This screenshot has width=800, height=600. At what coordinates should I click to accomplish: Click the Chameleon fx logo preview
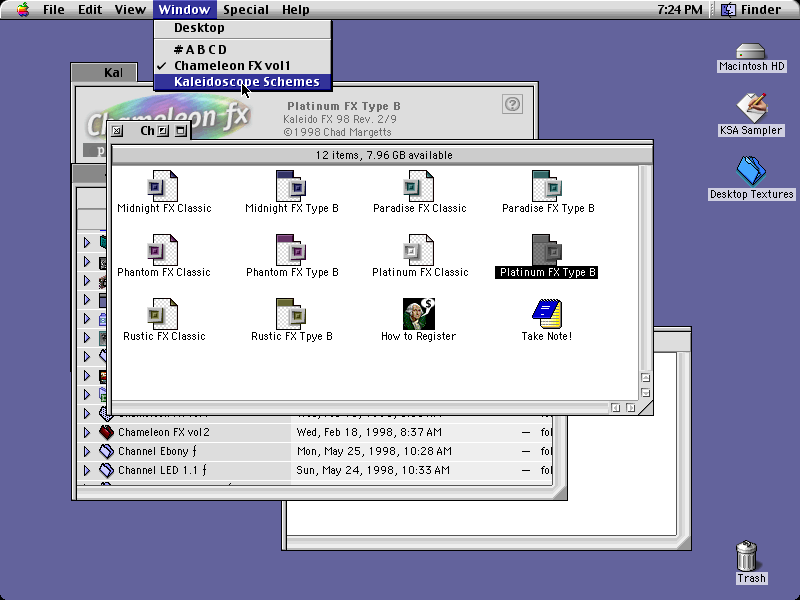[168, 115]
